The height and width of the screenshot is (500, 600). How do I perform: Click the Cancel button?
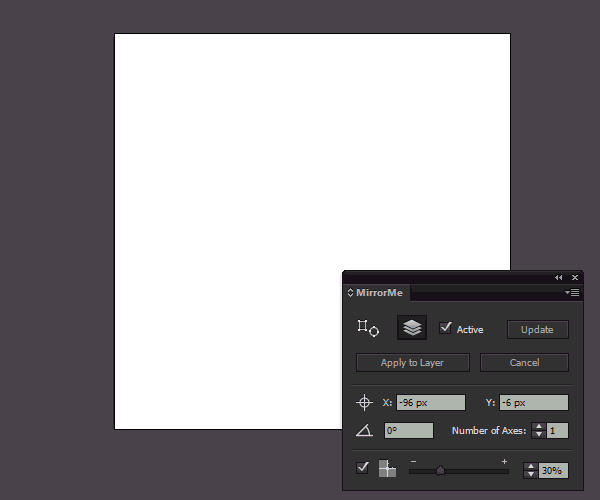524,362
